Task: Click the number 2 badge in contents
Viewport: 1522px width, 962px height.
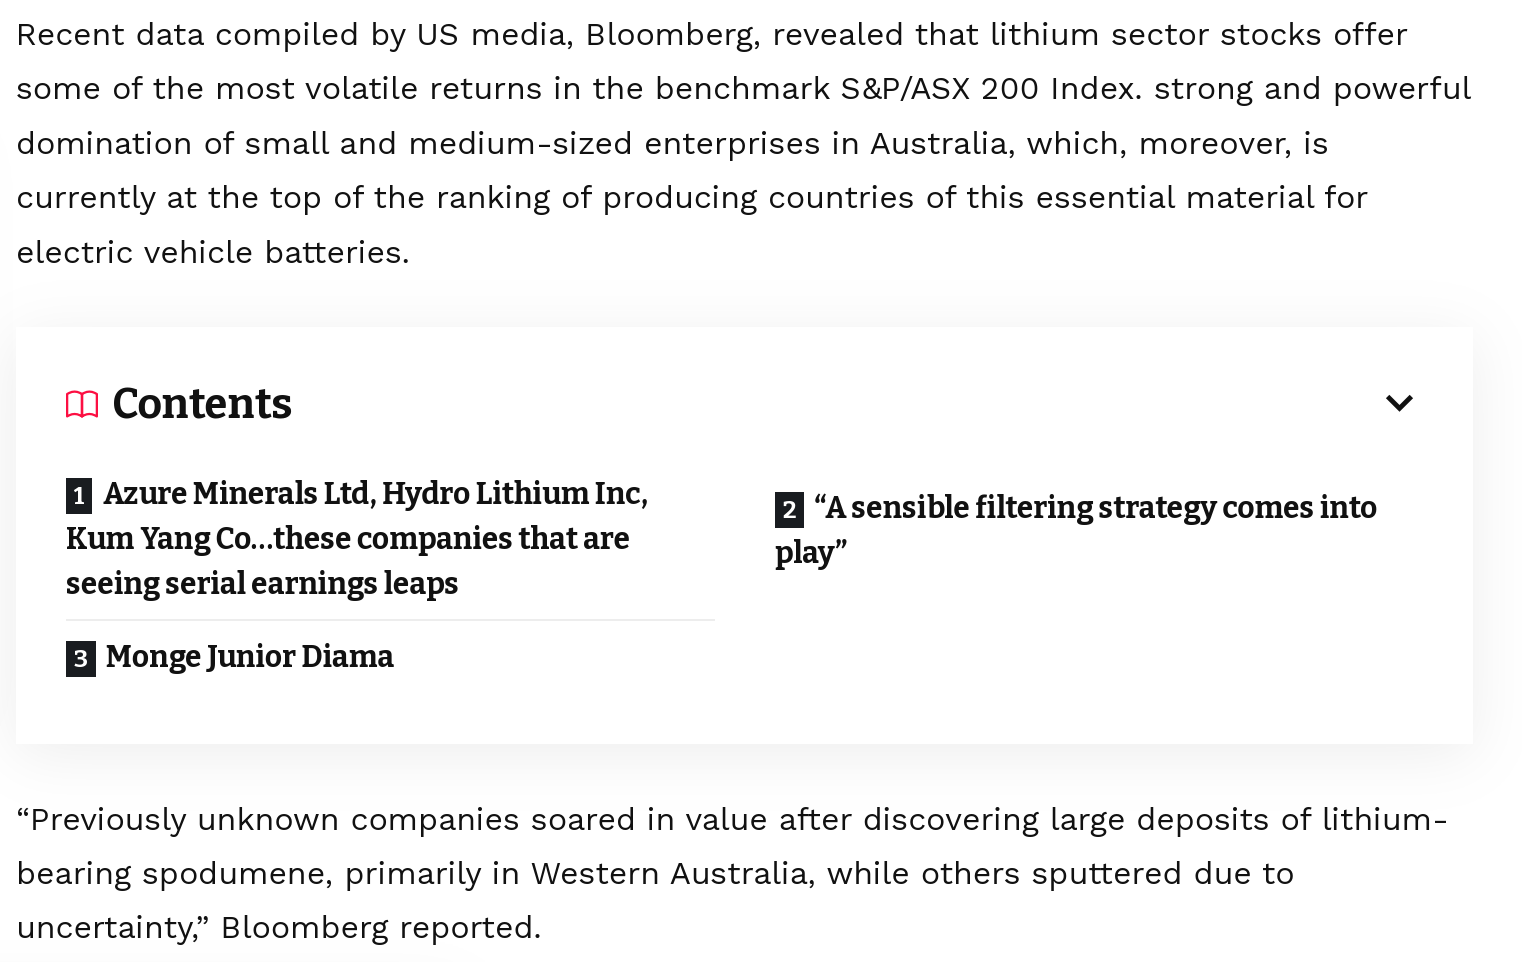Action: pyautogui.click(x=789, y=510)
